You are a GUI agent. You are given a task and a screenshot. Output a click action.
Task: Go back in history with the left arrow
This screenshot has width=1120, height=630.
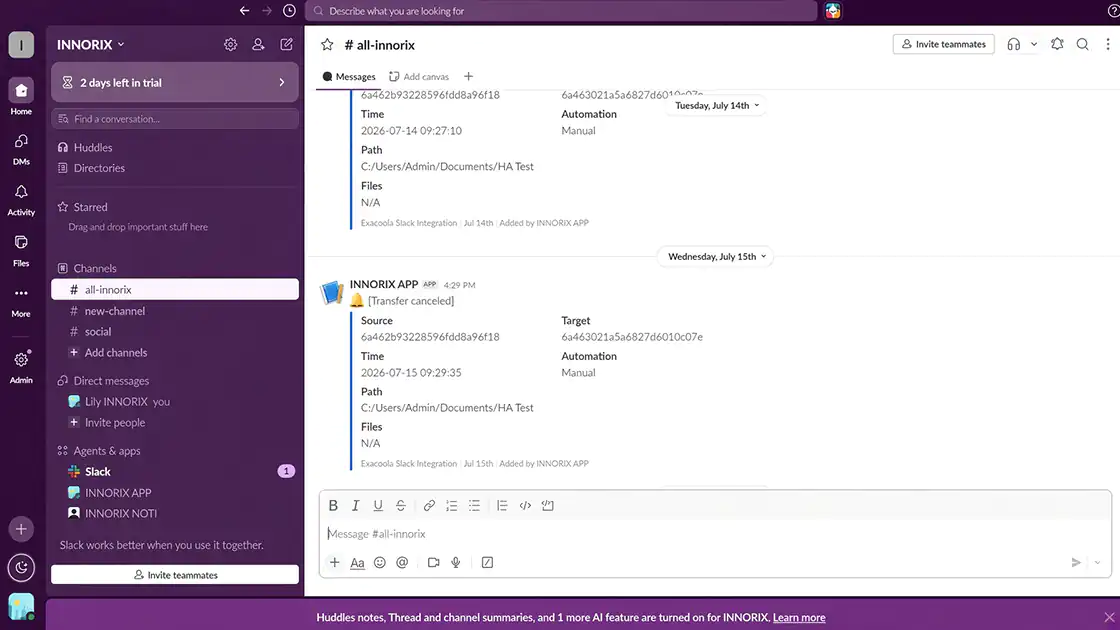click(x=244, y=11)
